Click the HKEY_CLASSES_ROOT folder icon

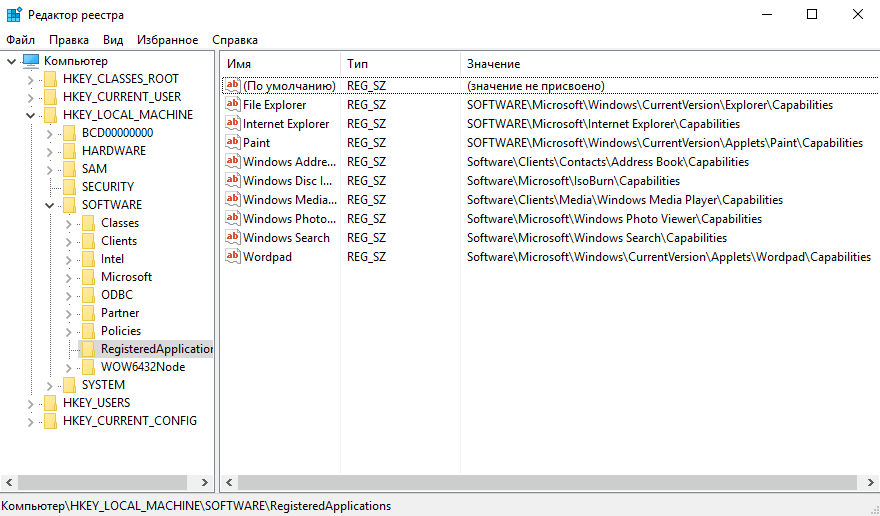coord(51,79)
